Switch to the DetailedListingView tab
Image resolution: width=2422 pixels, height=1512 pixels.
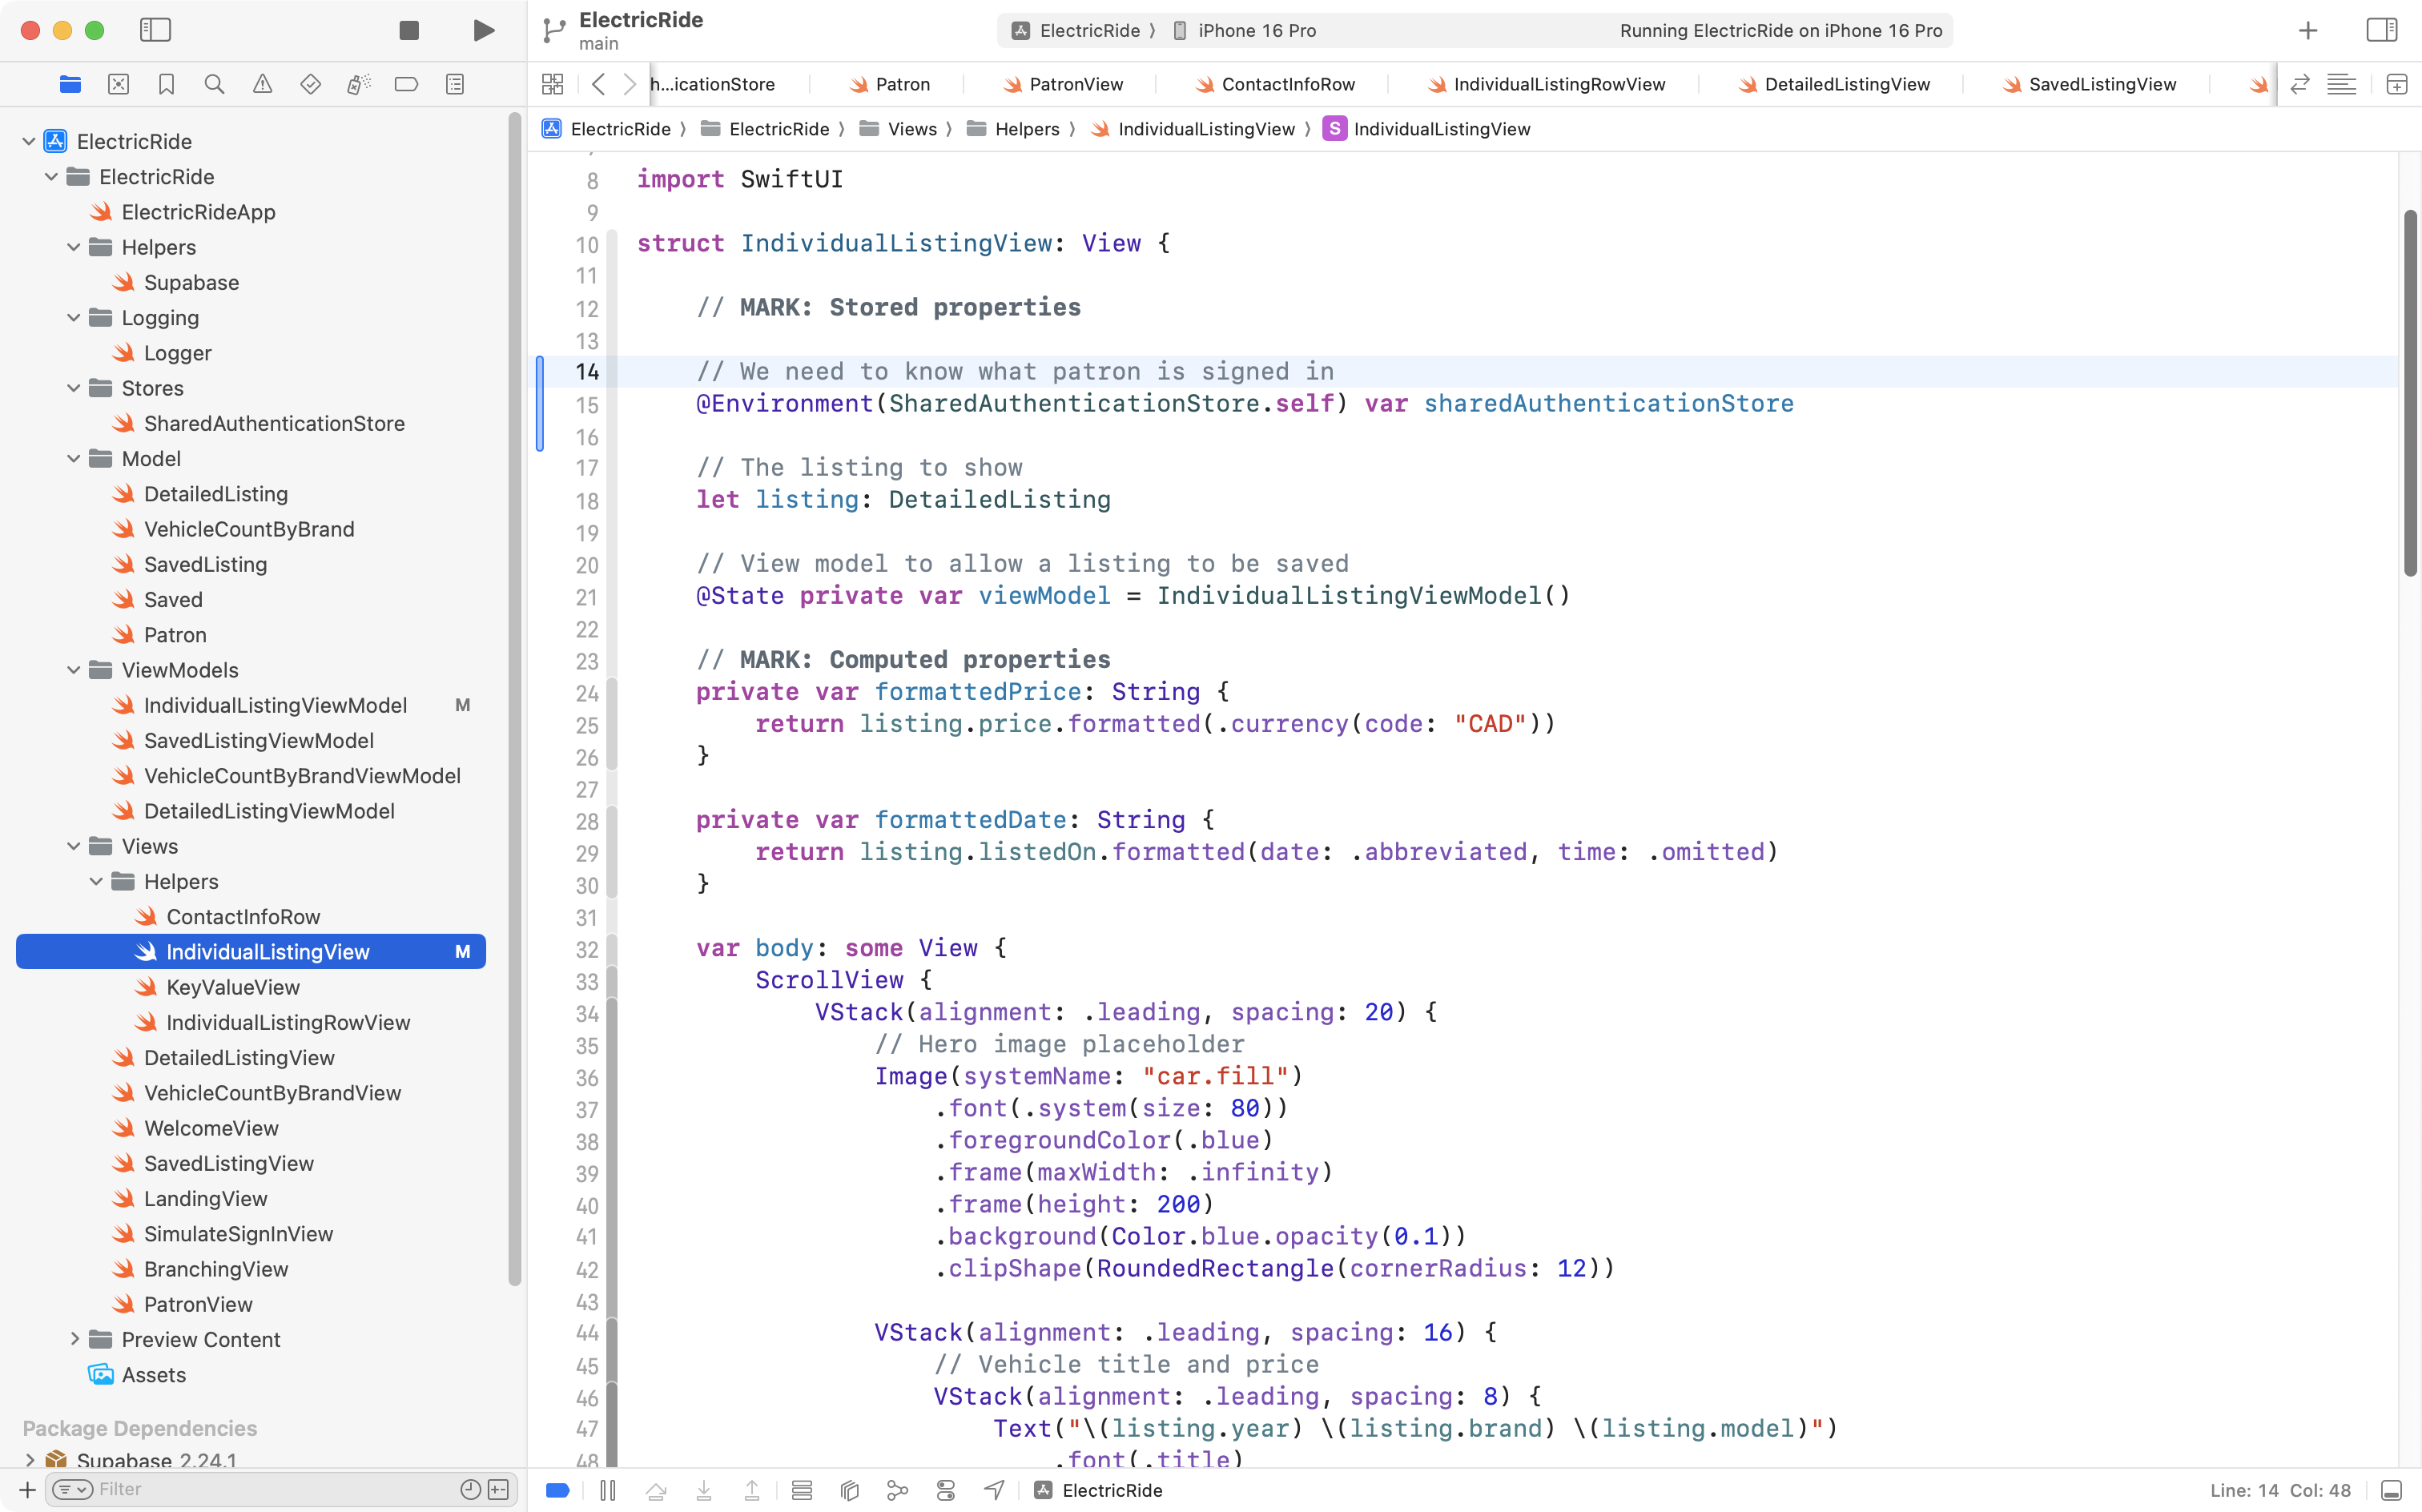point(1846,84)
